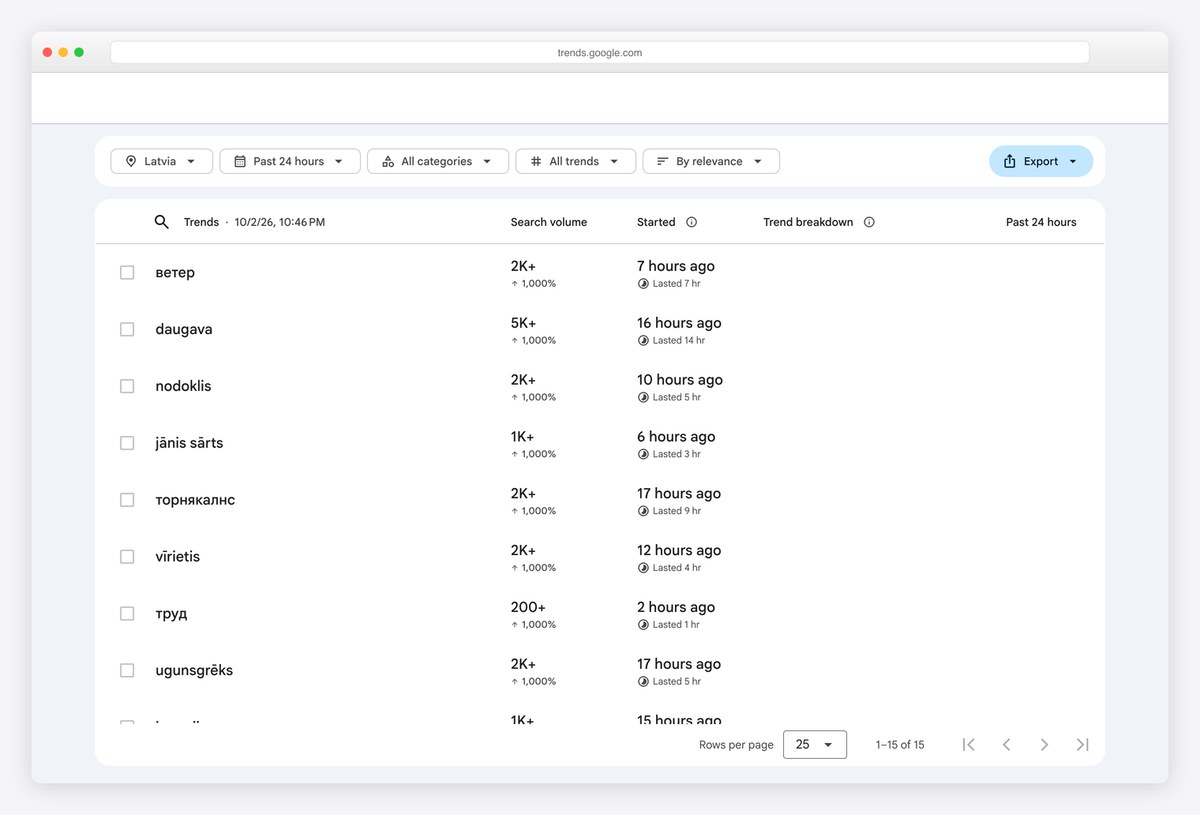The height and width of the screenshot is (815, 1200).
Task: Click the 5K+ search volume value
Action: click(x=523, y=323)
